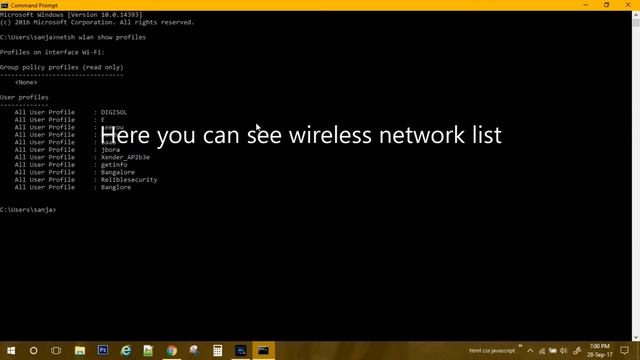Viewport: 640px width, 360px height.
Task: Open Cortana search circle in taskbar
Action: 33,351
